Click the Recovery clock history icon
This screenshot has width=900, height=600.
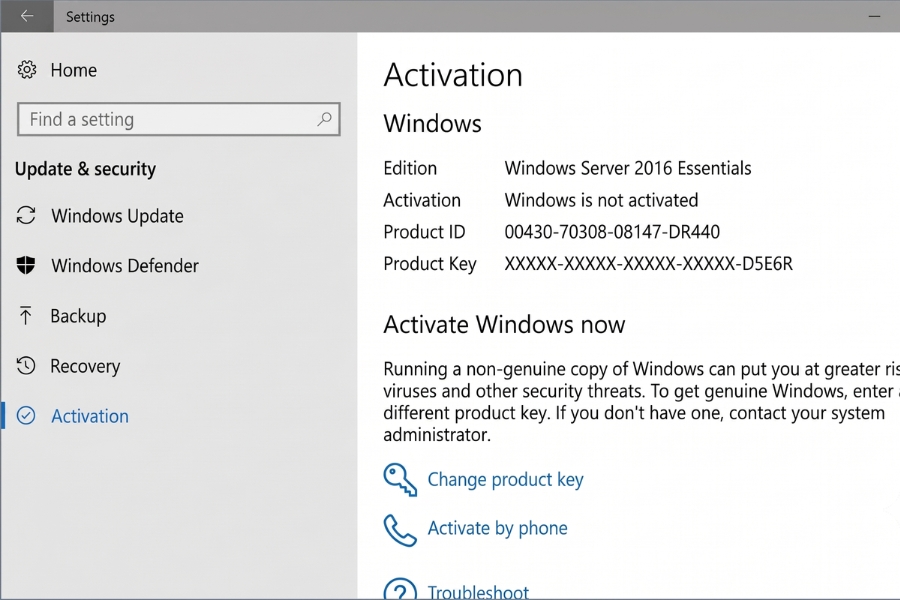pos(26,366)
